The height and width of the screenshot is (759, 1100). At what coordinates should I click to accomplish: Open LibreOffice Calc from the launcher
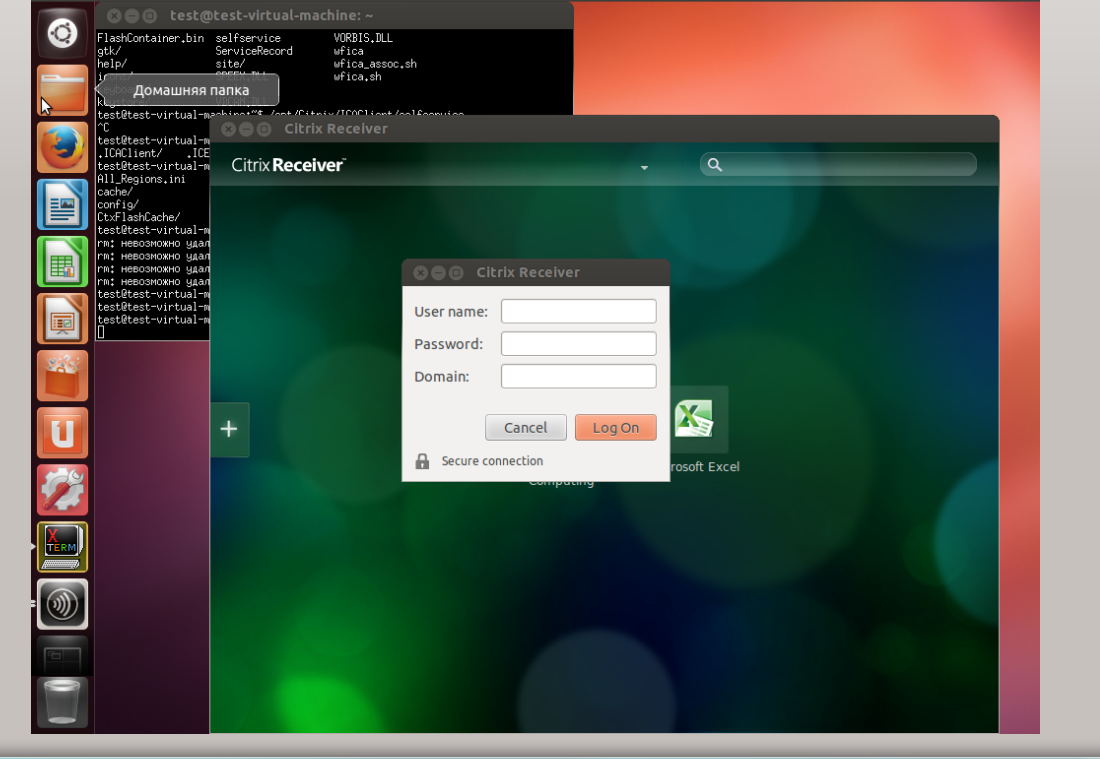pos(62,262)
